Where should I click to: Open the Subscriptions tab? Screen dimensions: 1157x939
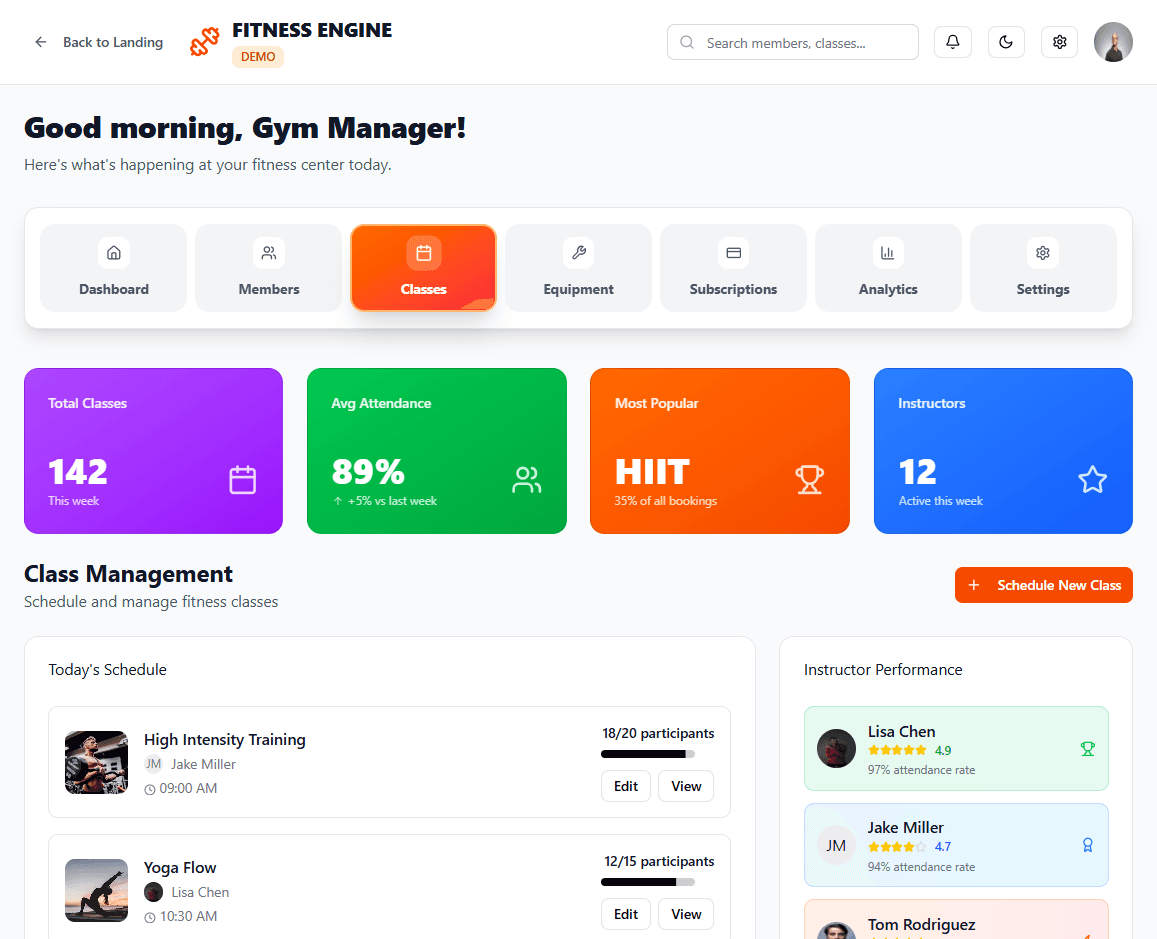(x=733, y=268)
